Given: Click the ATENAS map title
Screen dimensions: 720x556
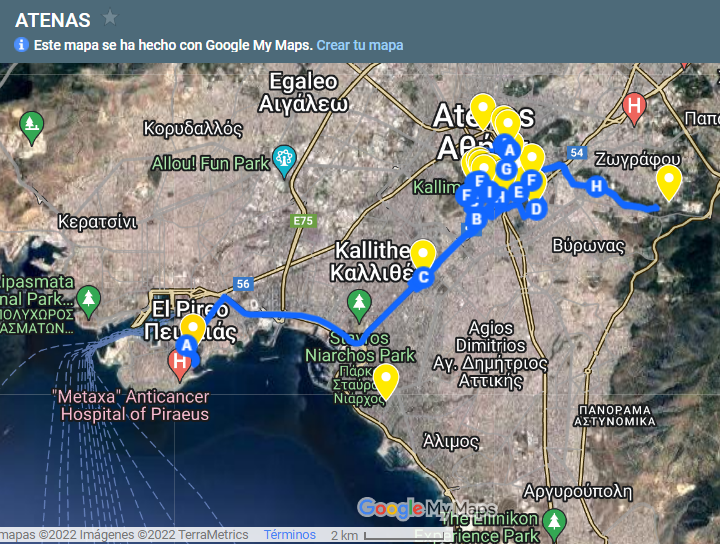Looking at the screenshot, I should 53,20.
